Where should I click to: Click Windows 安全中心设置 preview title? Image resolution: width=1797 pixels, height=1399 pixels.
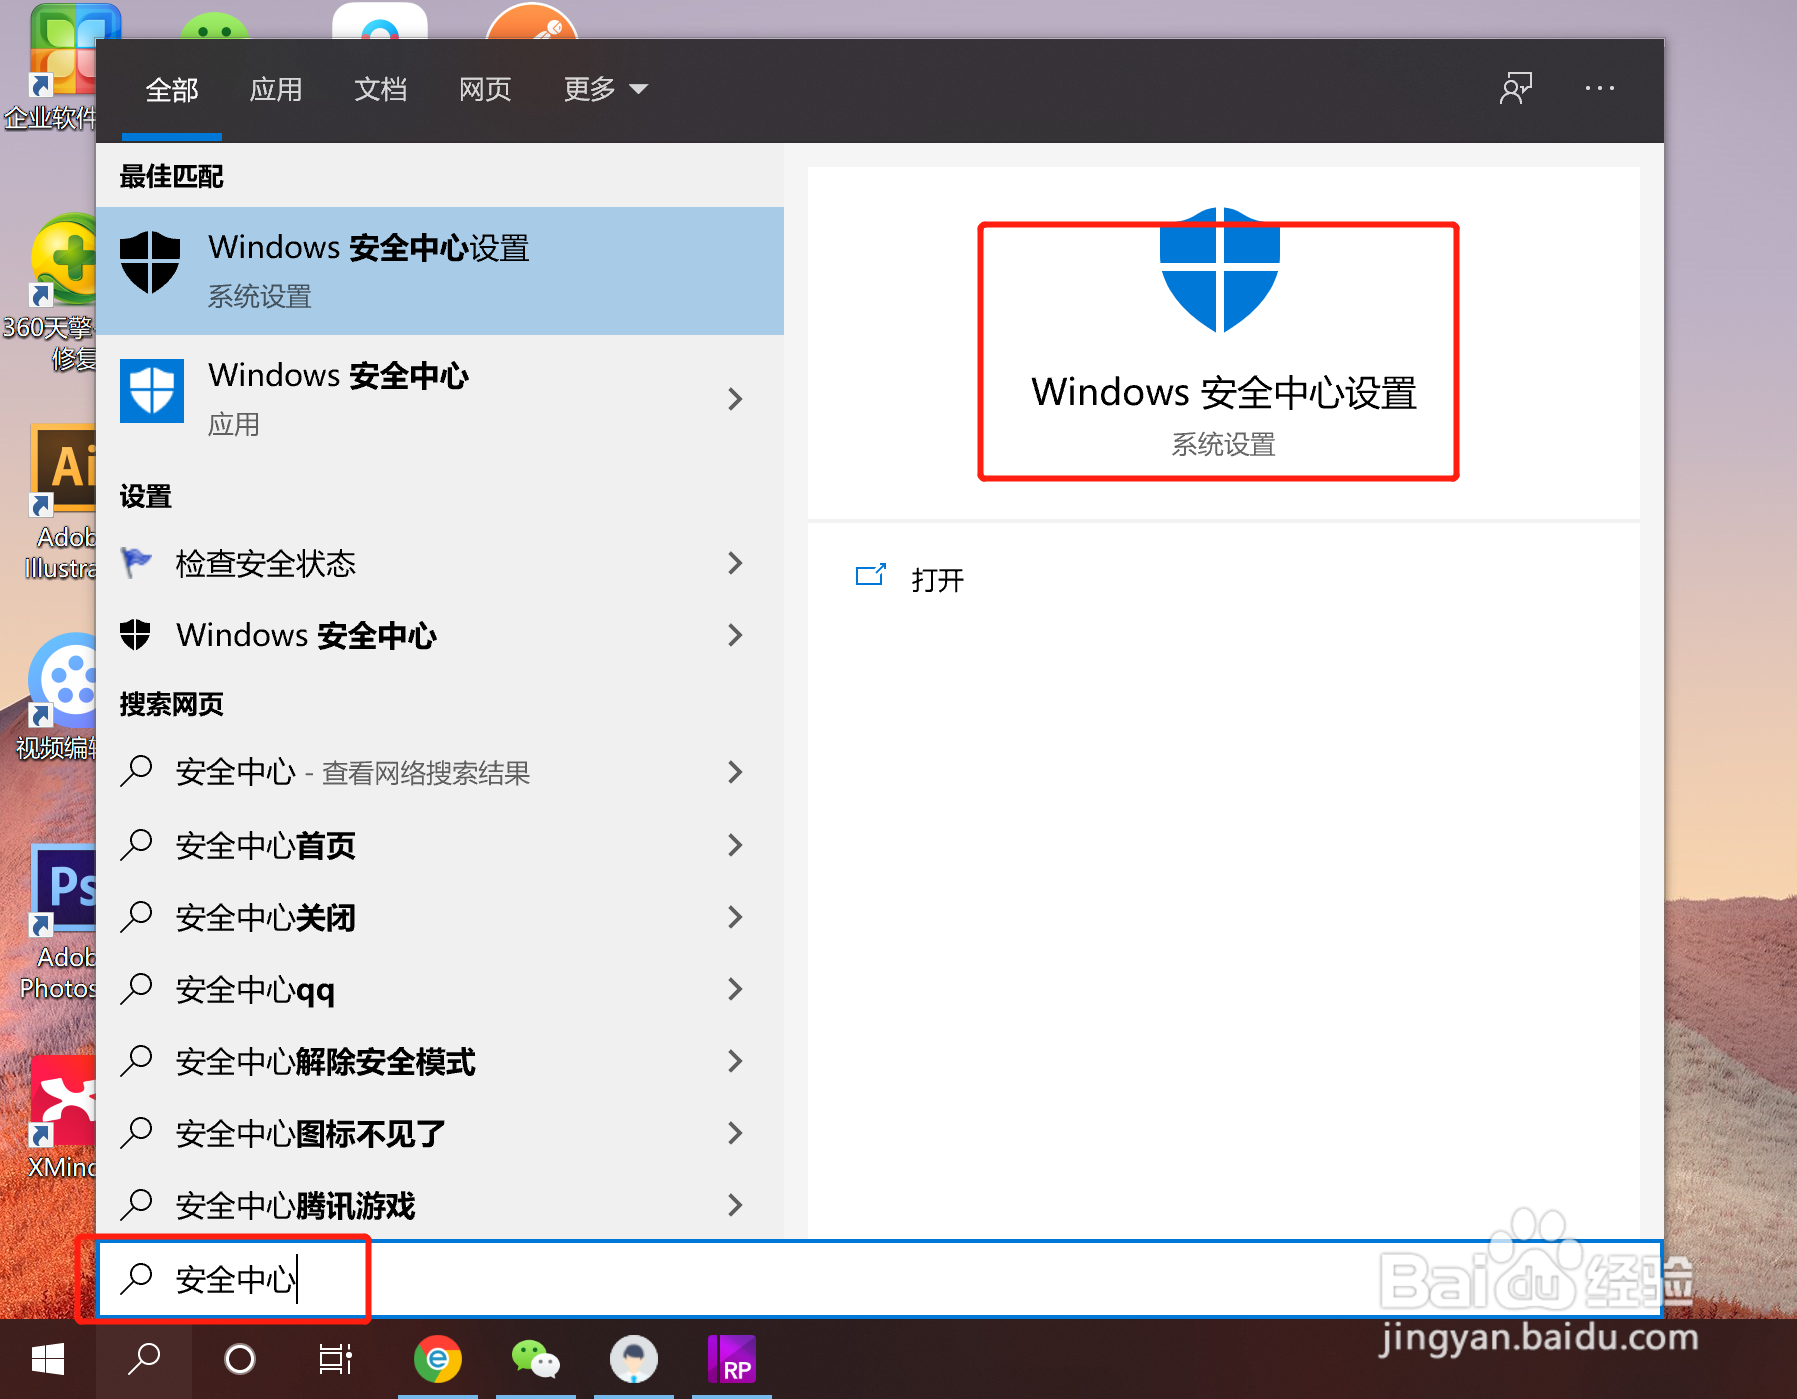pos(1224,393)
